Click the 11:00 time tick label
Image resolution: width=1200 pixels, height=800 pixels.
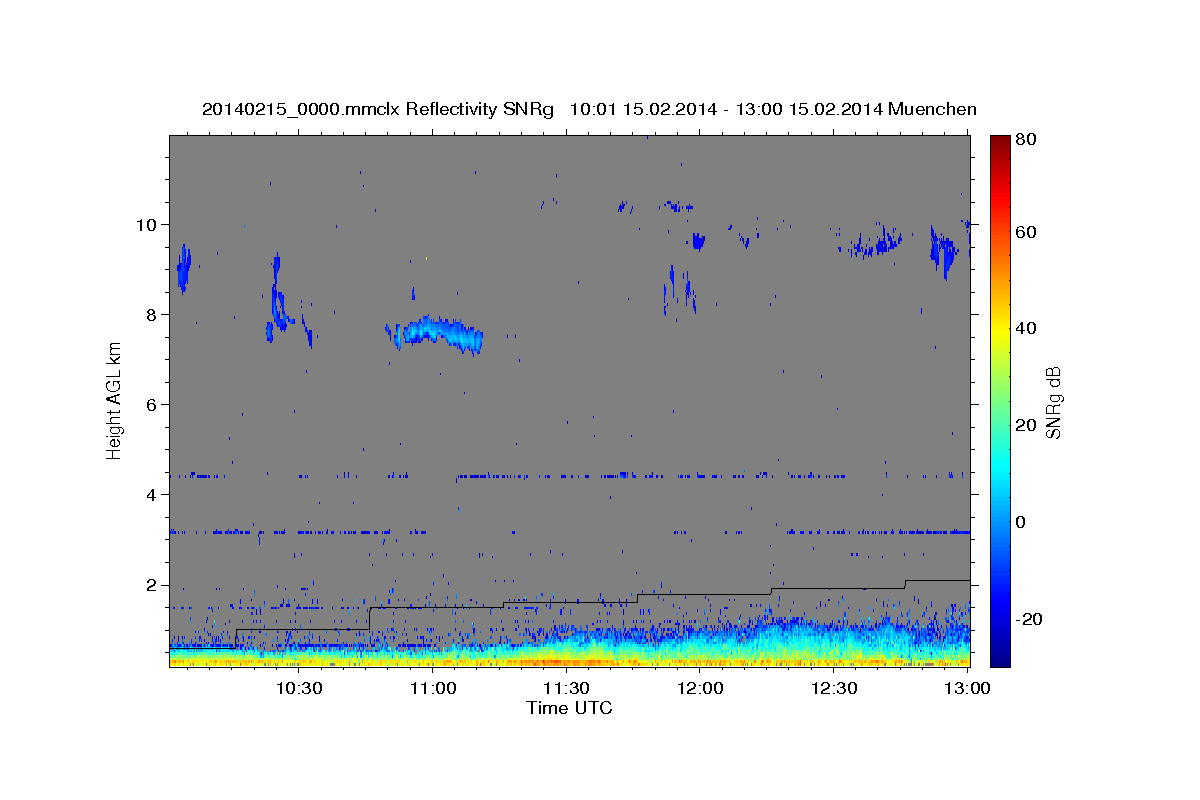tap(433, 688)
